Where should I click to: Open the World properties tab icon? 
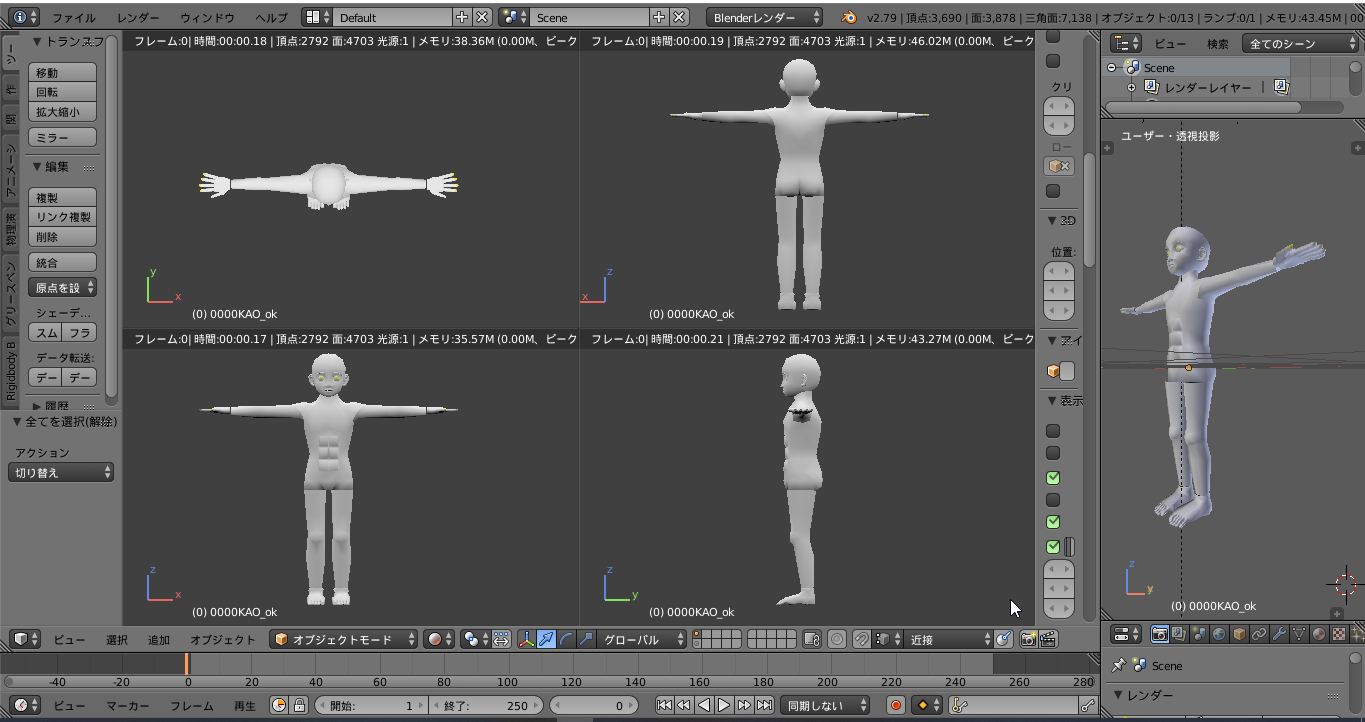point(1219,634)
